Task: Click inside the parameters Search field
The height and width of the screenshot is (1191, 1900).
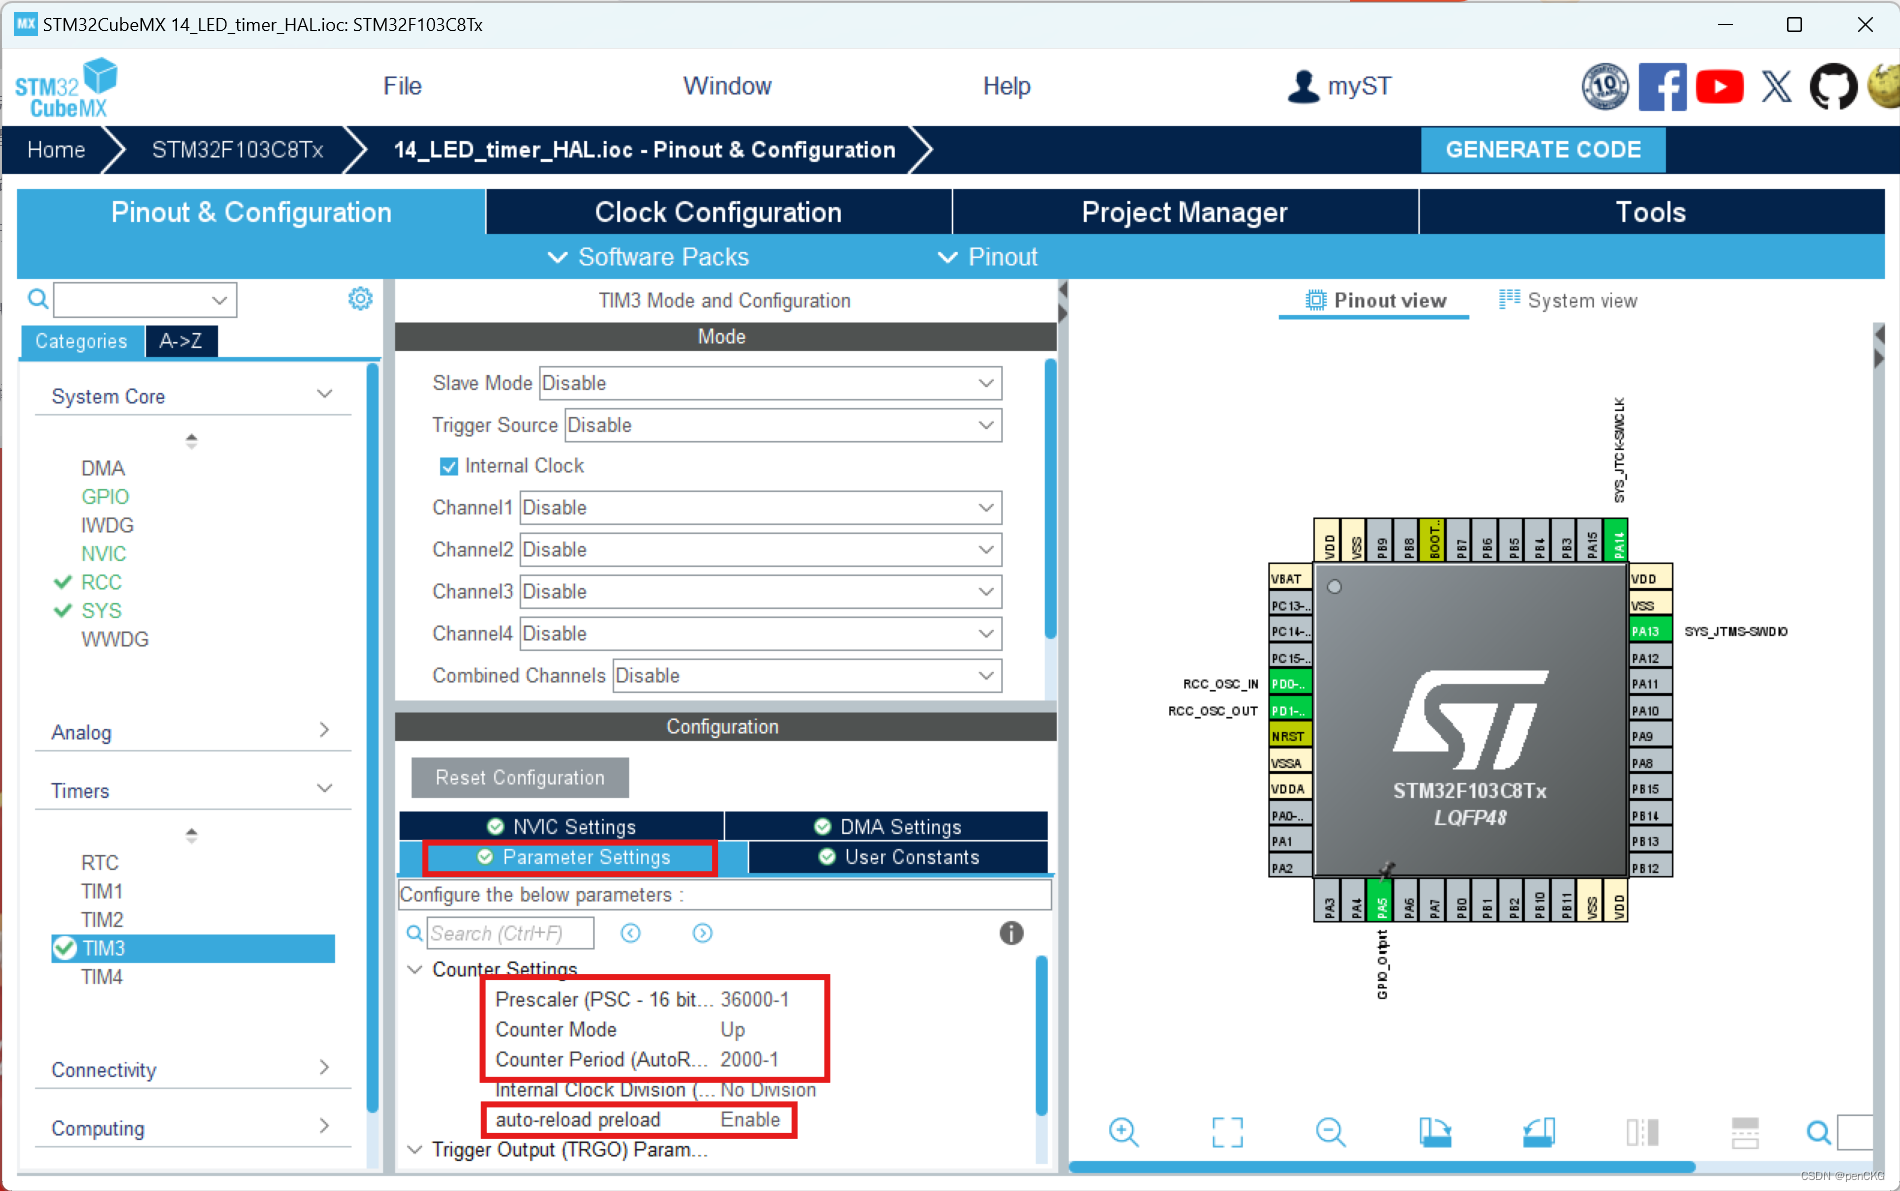Action: coord(510,933)
